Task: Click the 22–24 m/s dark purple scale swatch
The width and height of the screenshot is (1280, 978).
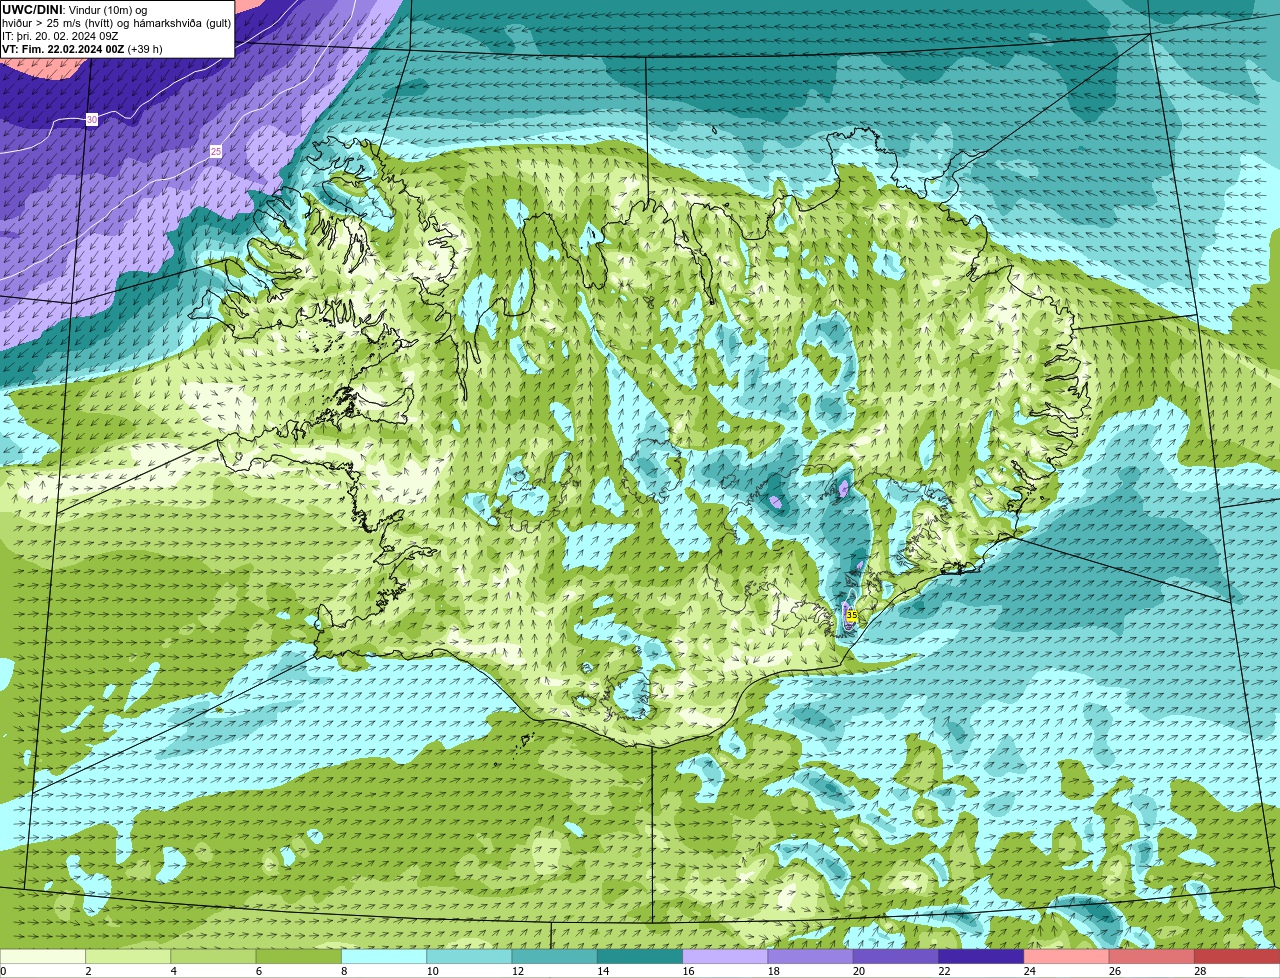Action: [981, 956]
